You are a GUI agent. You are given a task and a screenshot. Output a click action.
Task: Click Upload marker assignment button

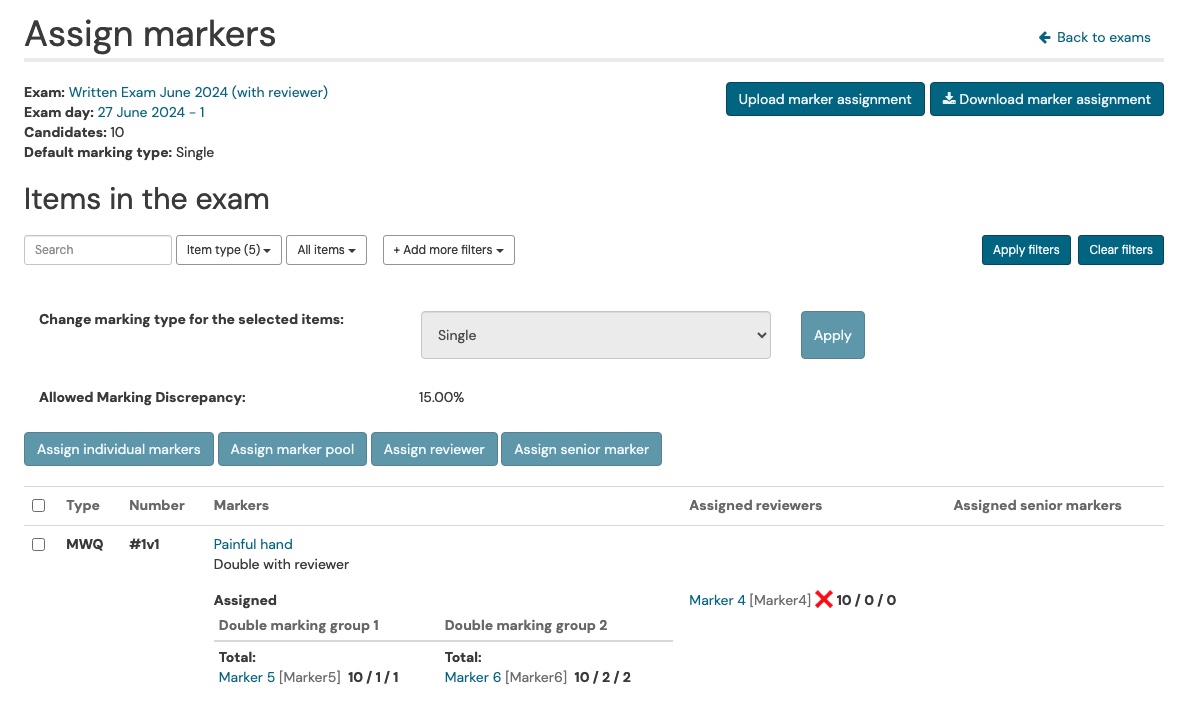[x=824, y=99]
